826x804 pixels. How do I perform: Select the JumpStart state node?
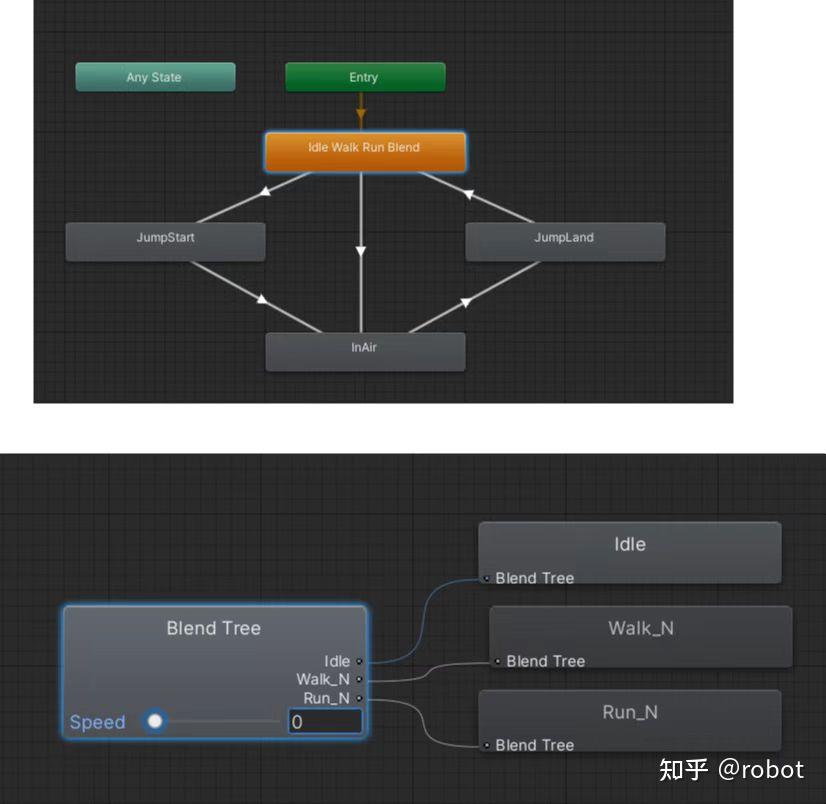[x=165, y=241]
